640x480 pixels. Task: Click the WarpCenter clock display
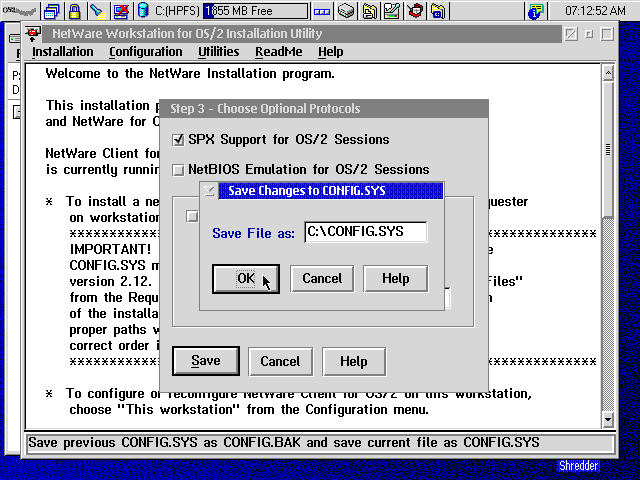coord(595,11)
